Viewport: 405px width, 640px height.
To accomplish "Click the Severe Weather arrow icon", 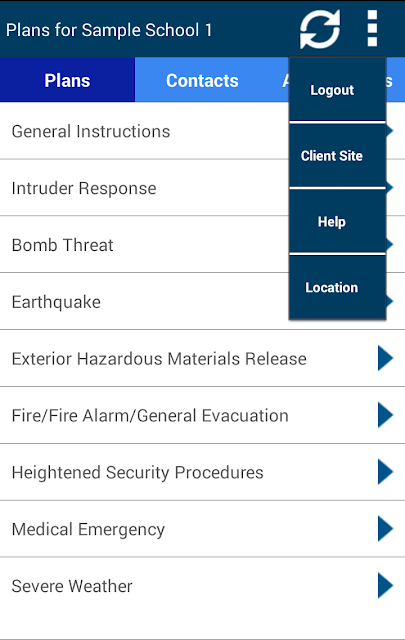I will [x=385, y=585].
